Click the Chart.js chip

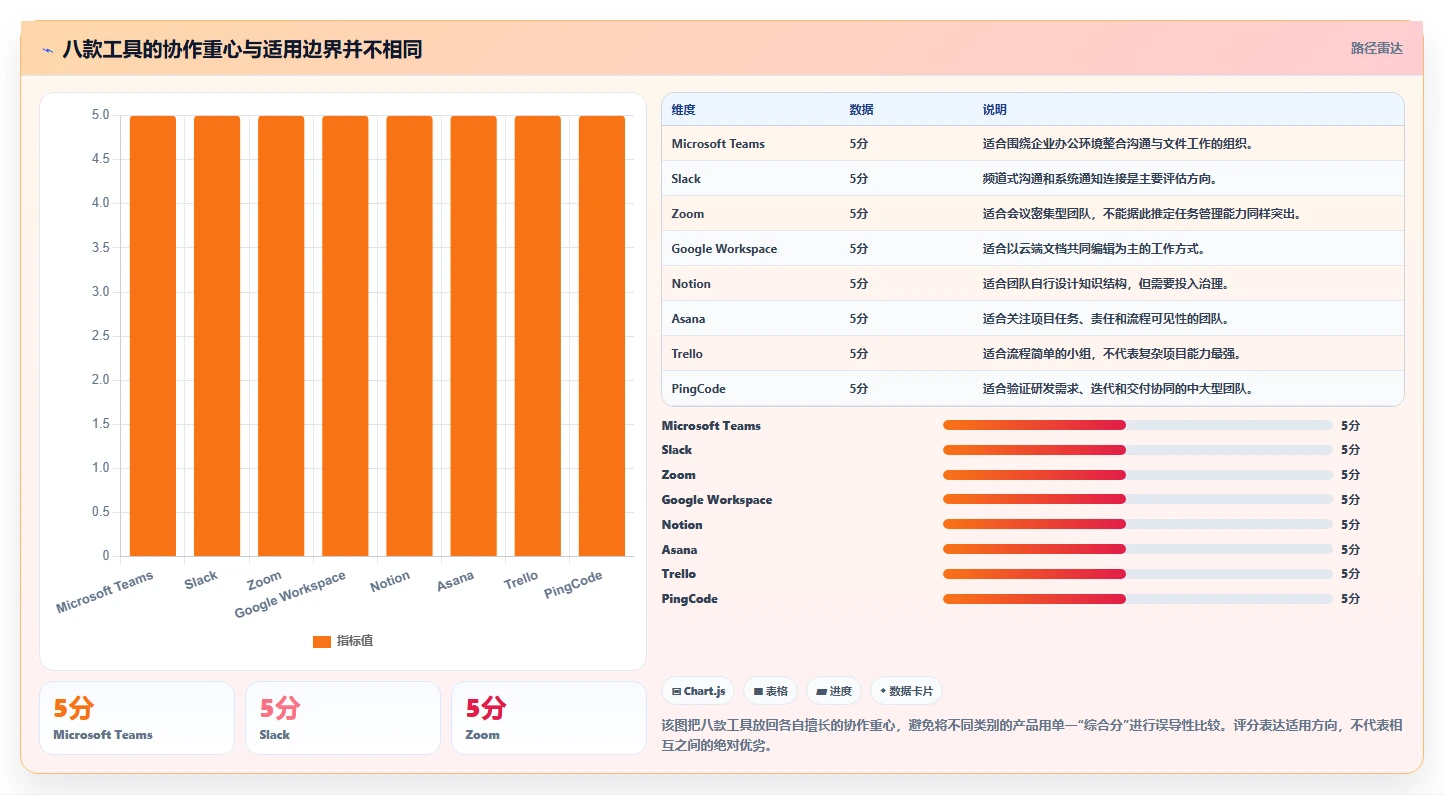(698, 691)
